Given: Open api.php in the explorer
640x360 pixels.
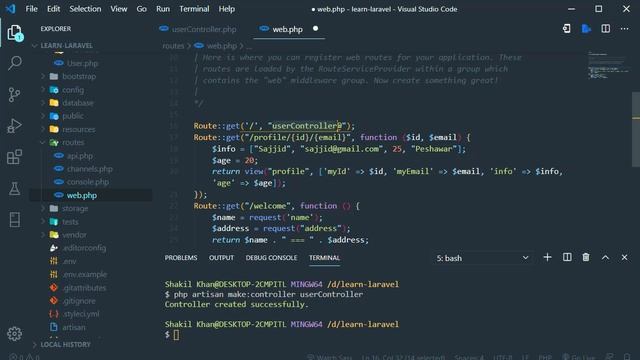Looking at the screenshot, I should pyautogui.click(x=80, y=156).
